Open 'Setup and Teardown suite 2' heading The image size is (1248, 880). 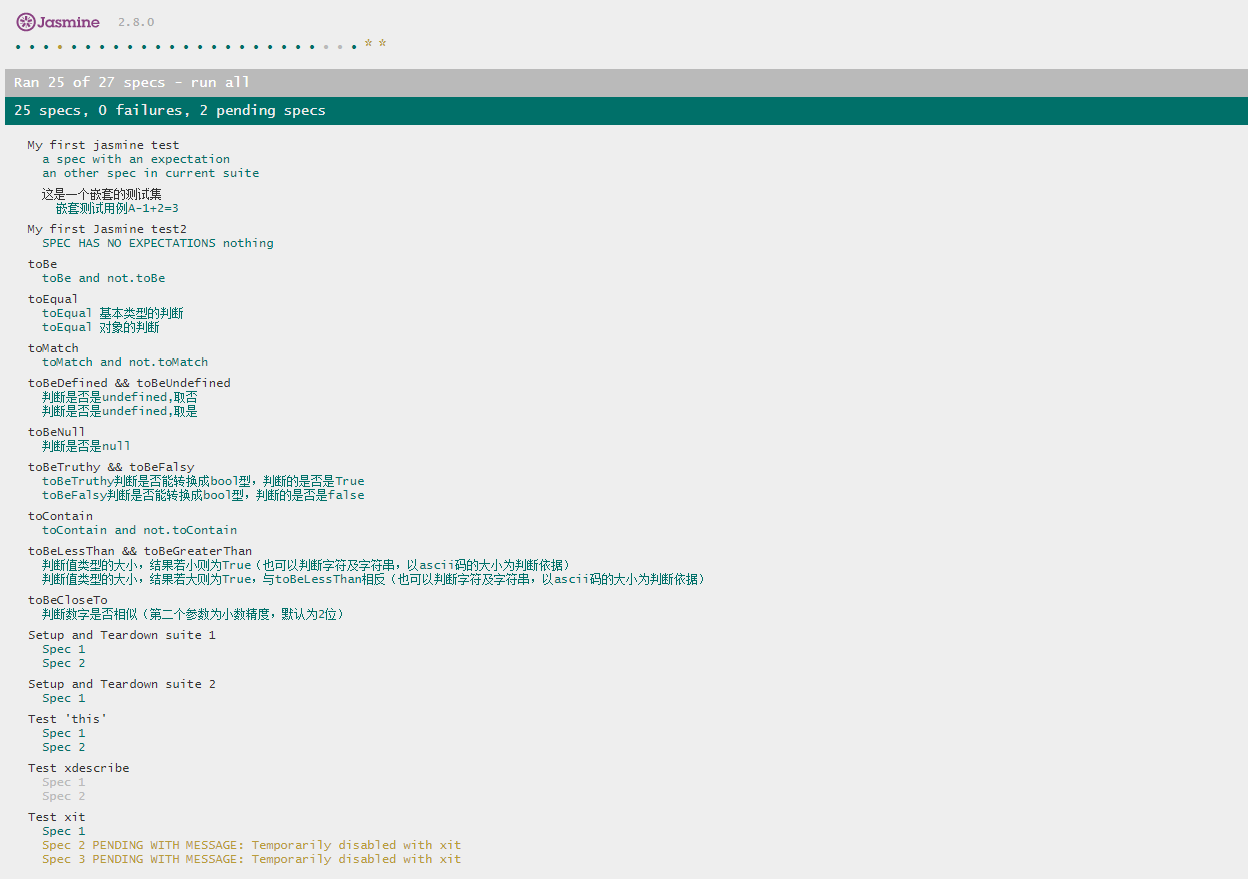tap(122, 684)
